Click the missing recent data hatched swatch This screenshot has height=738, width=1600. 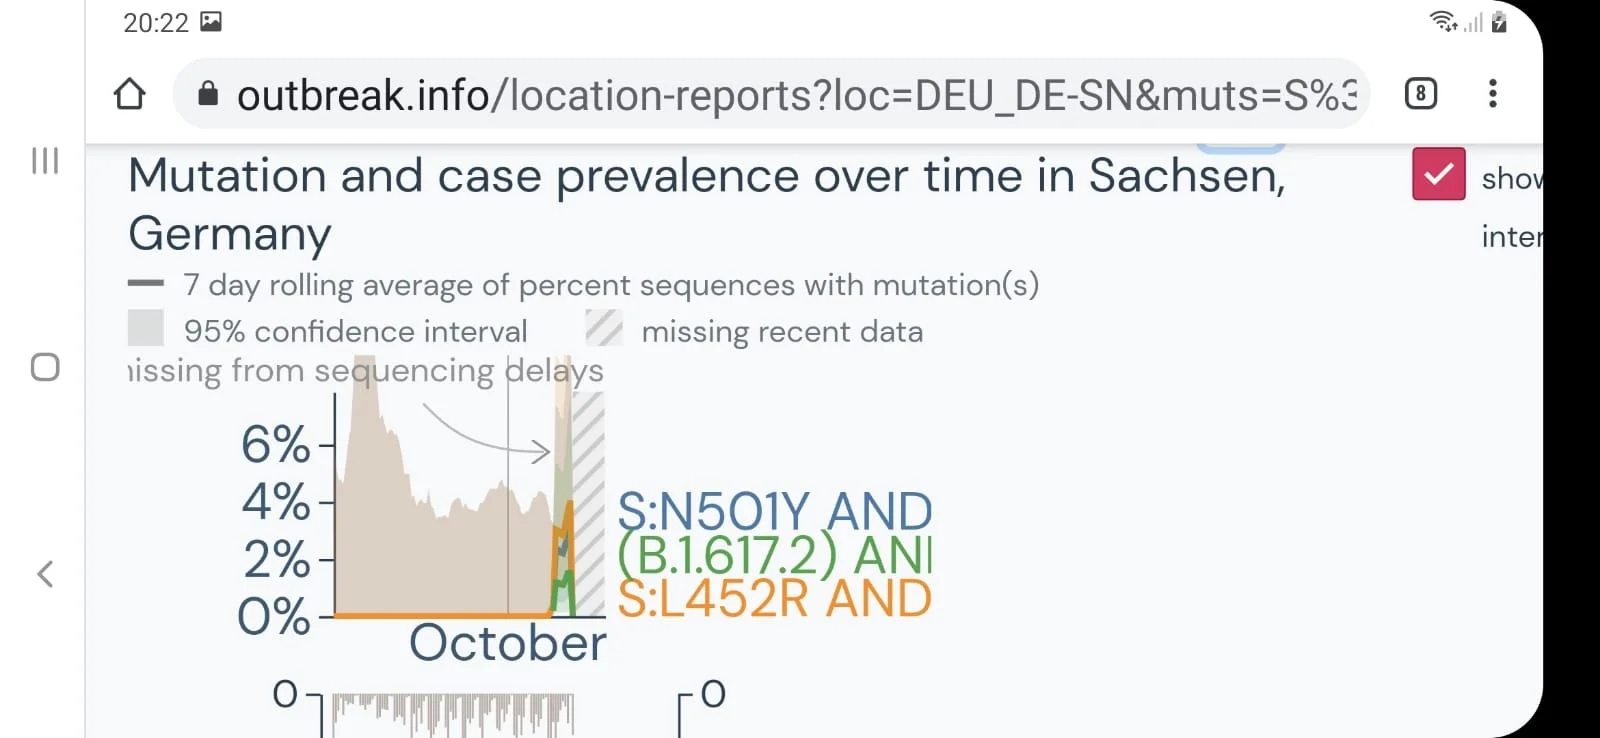coord(604,328)
